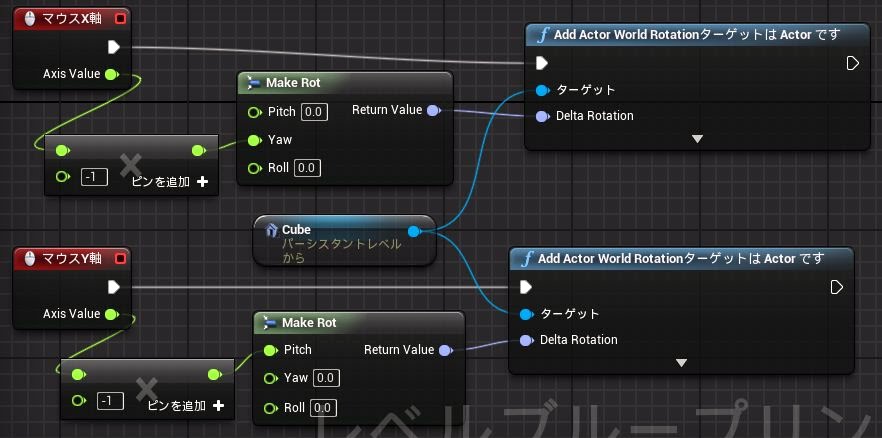Click the マウスY軸 event node mouse icon

[x=28, y=259]
